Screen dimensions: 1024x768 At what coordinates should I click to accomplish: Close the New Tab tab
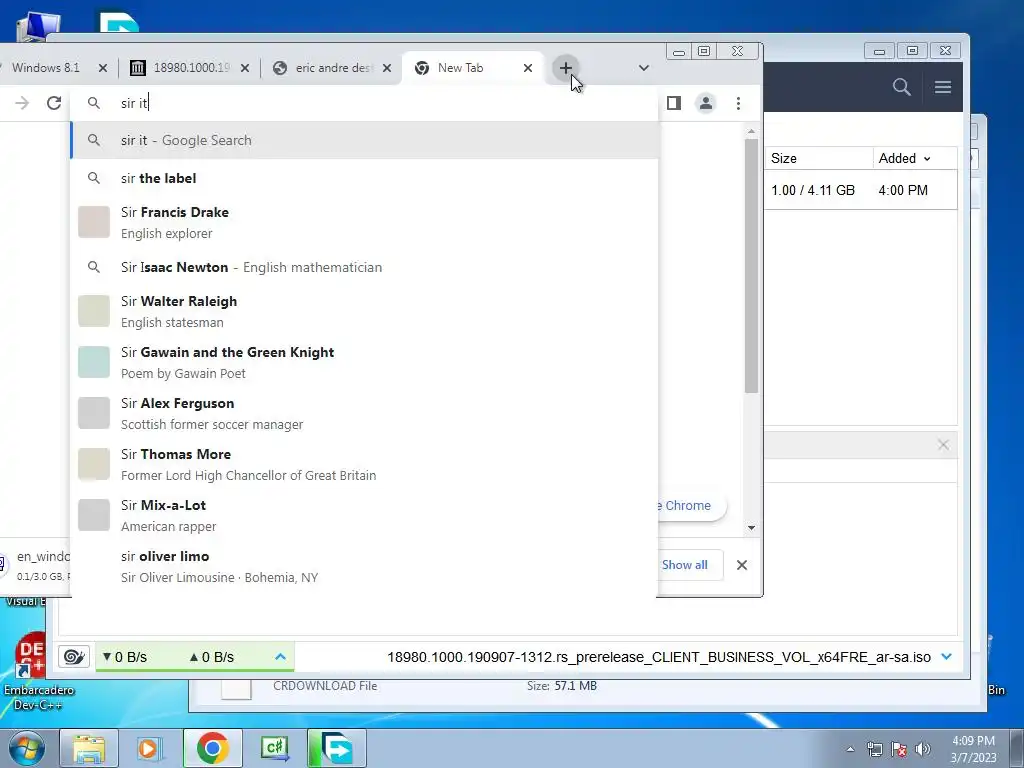click(x=528, y=68)
